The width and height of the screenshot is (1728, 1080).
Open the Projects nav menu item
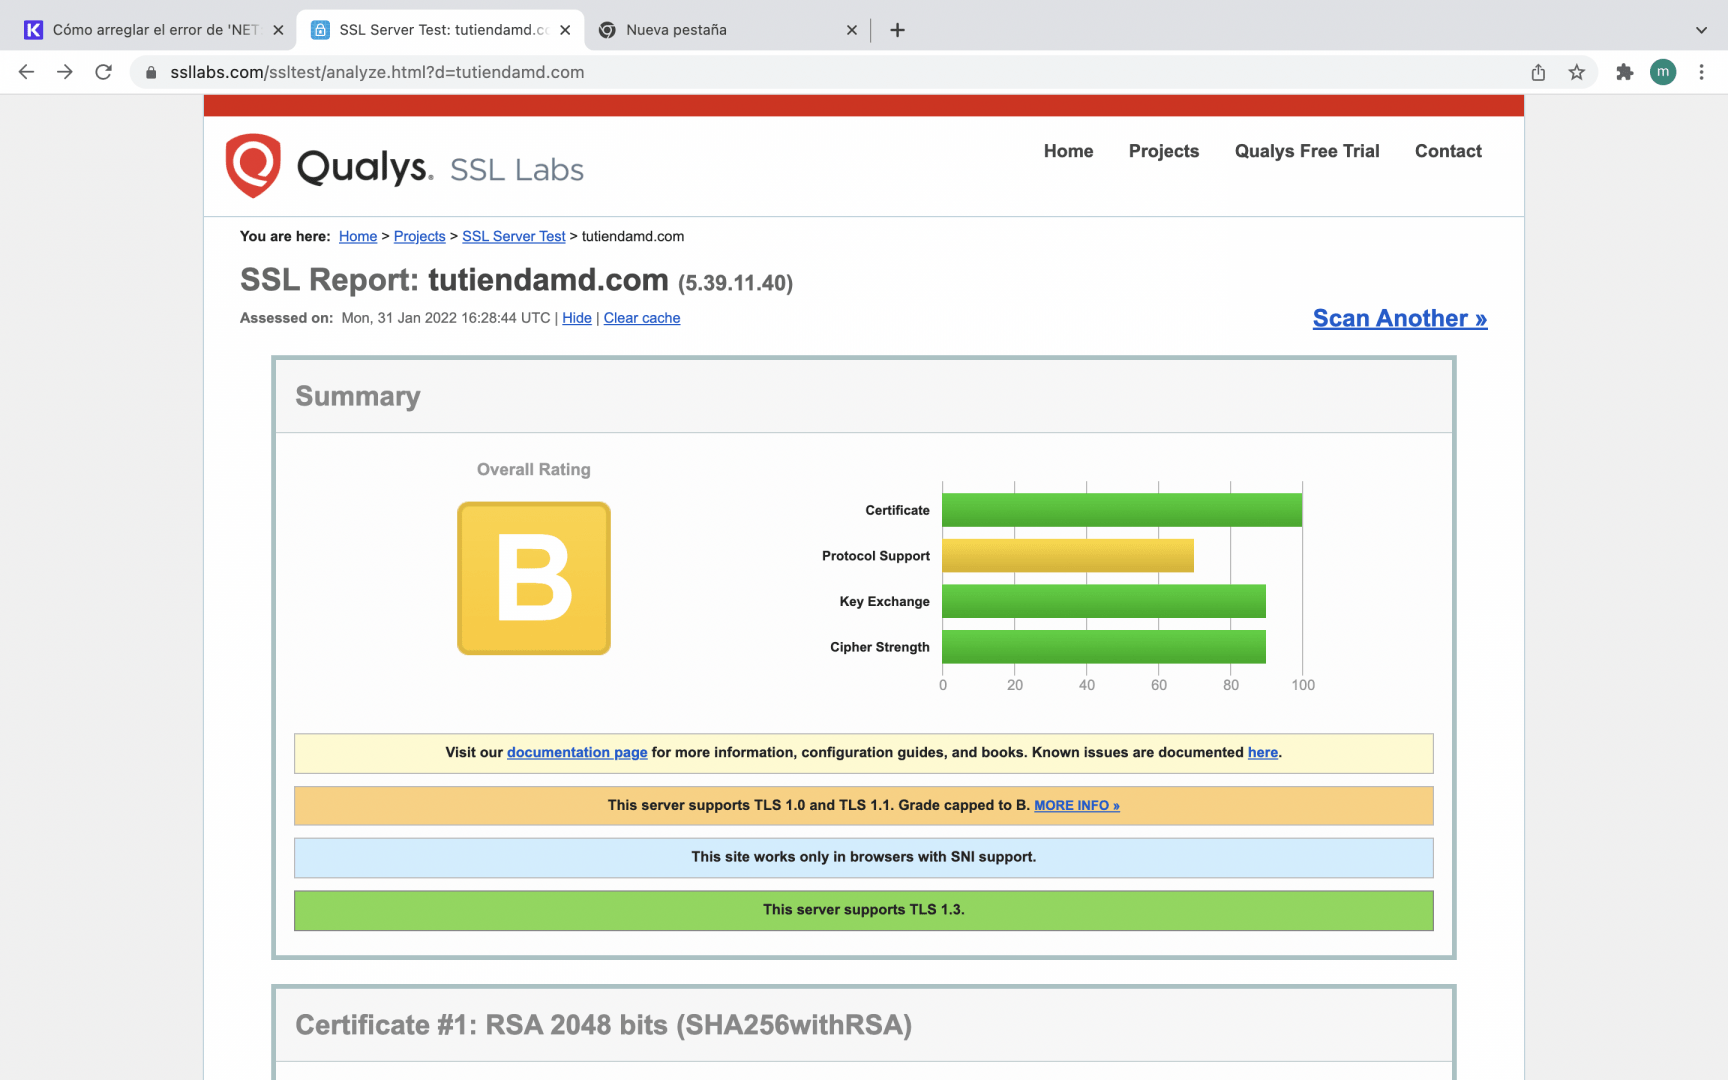[1164, 151]
